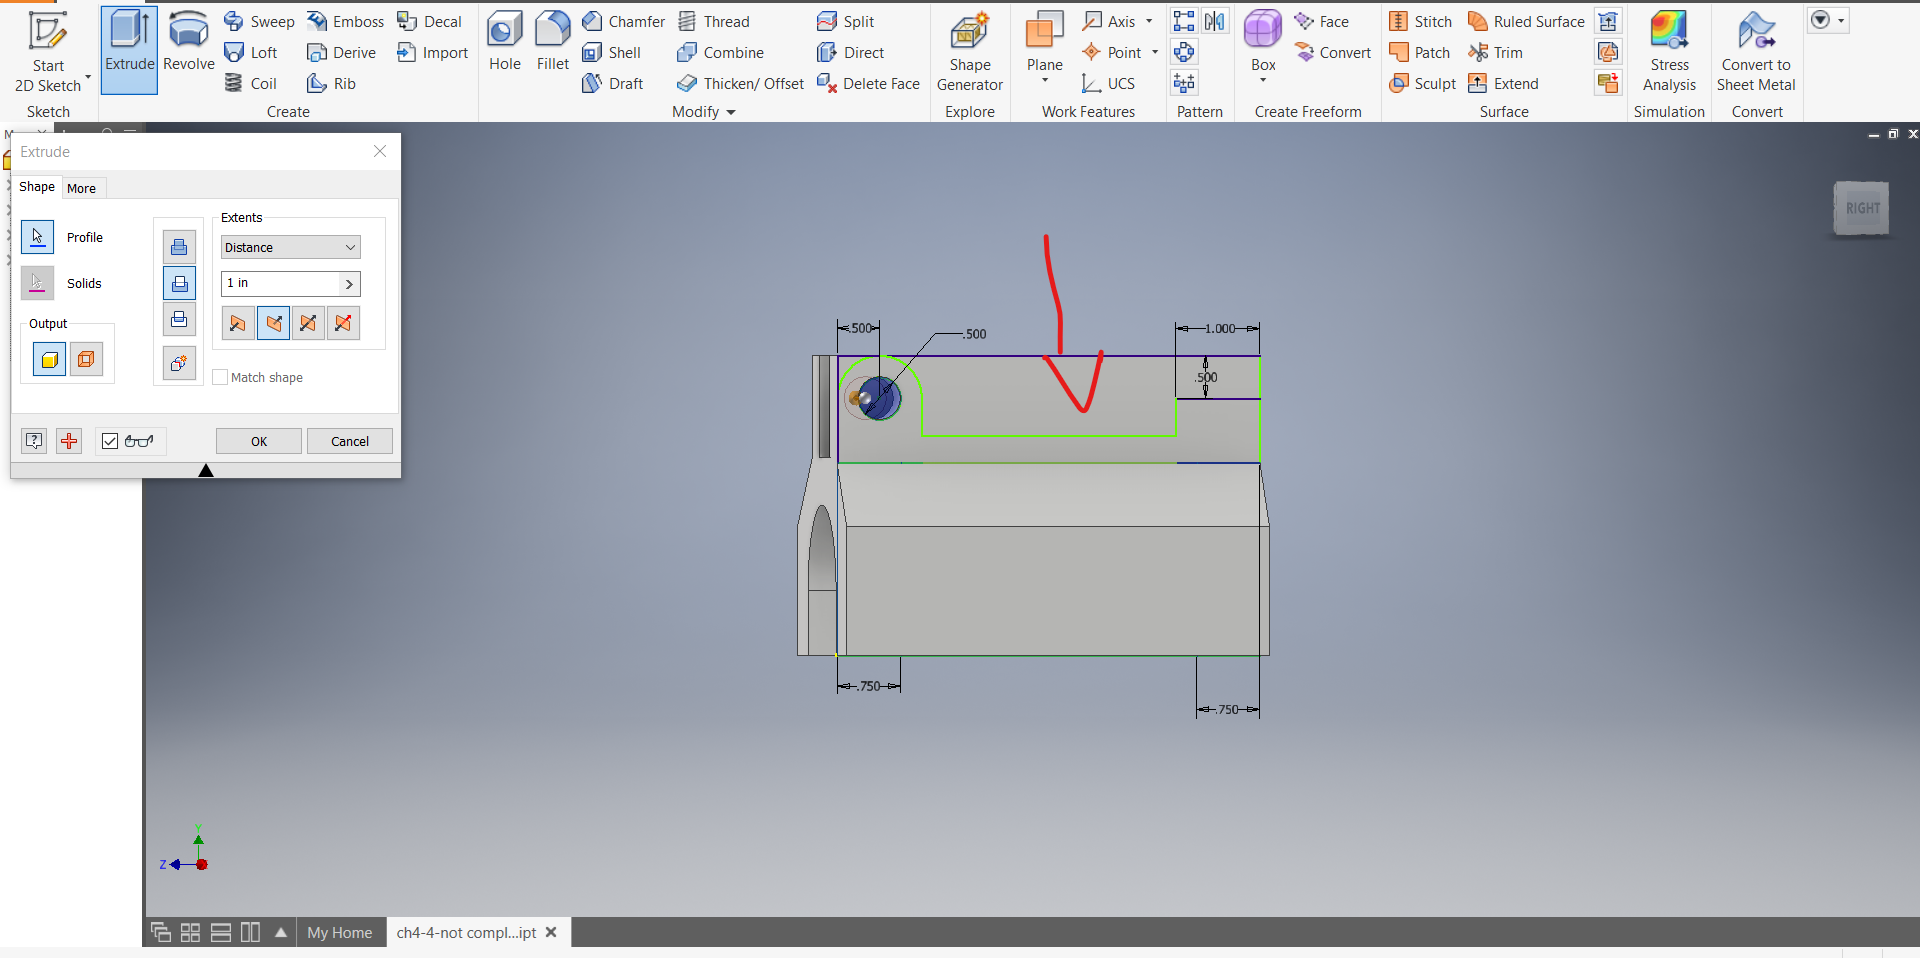Image resolution: width=1920 pixels, height=958 pixels.
Task: Choose the Join operation
Action: pyautogui.click(x=179, y=247)
